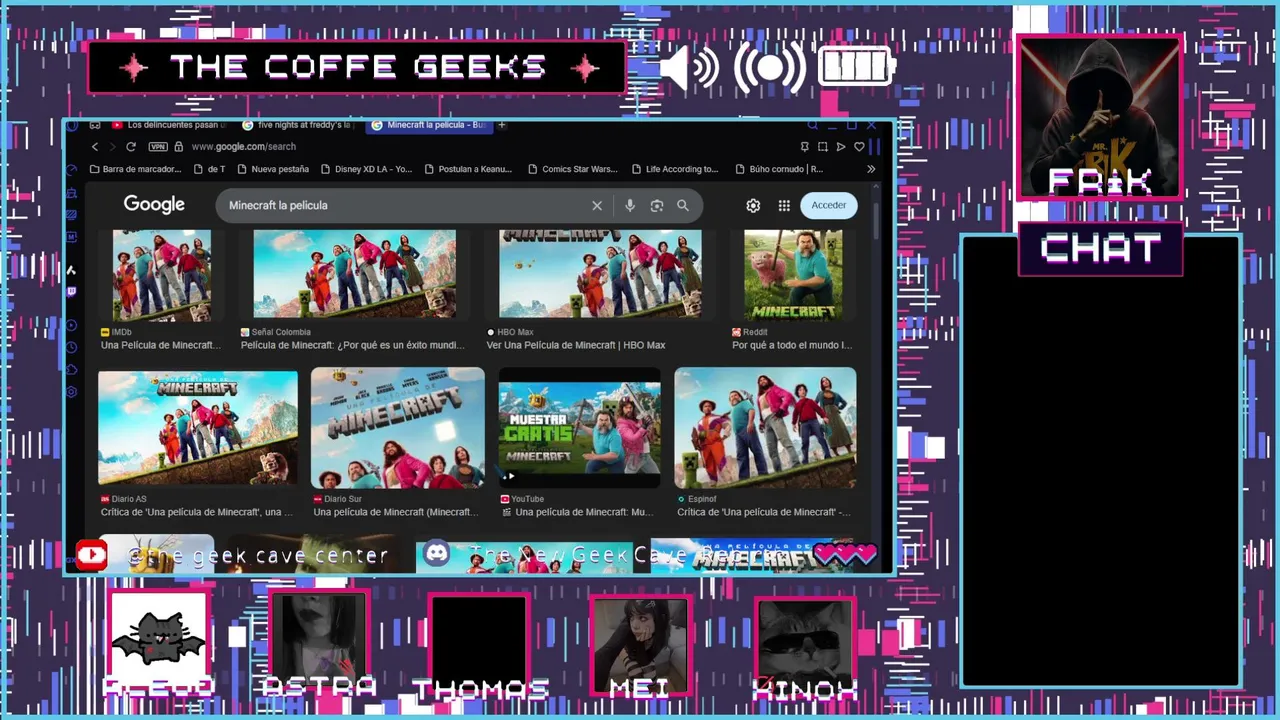Go back using the browser back arrow
The height and width of the screenshot is (720, 1280).
(96, 146)
